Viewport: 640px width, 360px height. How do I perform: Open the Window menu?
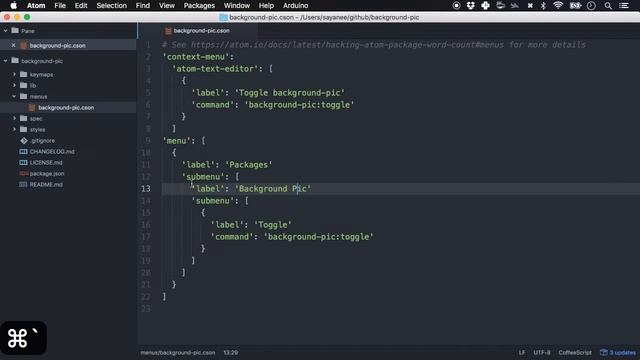click(237, 5)
